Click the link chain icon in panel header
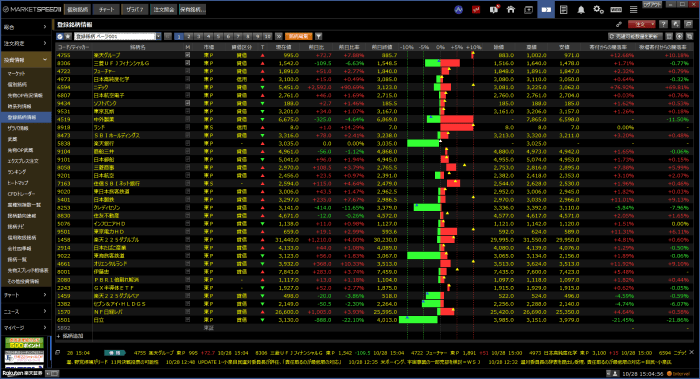This screenshot has height=379, width=700. coord(619,25)
